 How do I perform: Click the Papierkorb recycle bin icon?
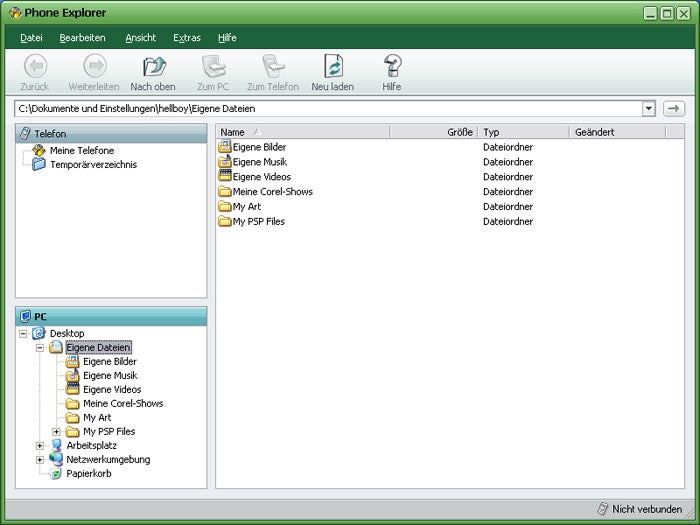tap(56, 473)
